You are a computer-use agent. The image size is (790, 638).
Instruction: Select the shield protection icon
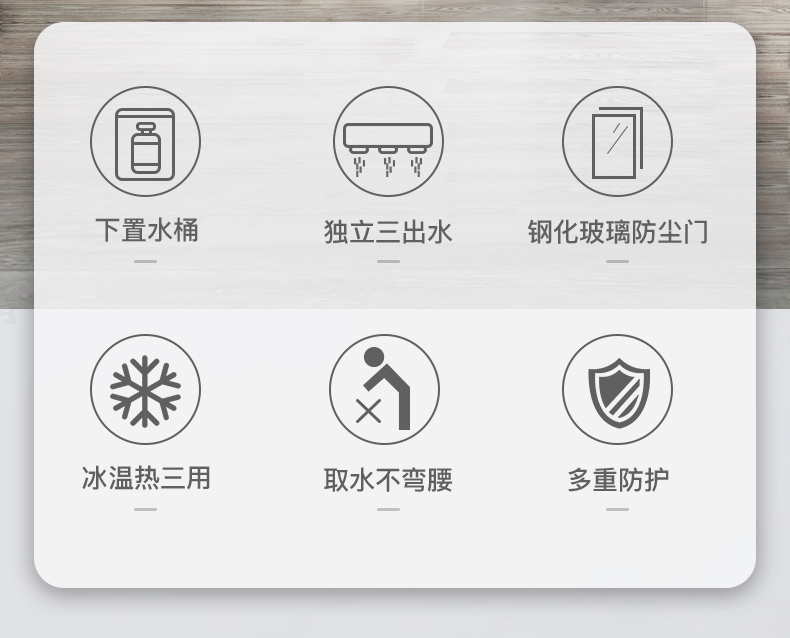tap(617, 389)
